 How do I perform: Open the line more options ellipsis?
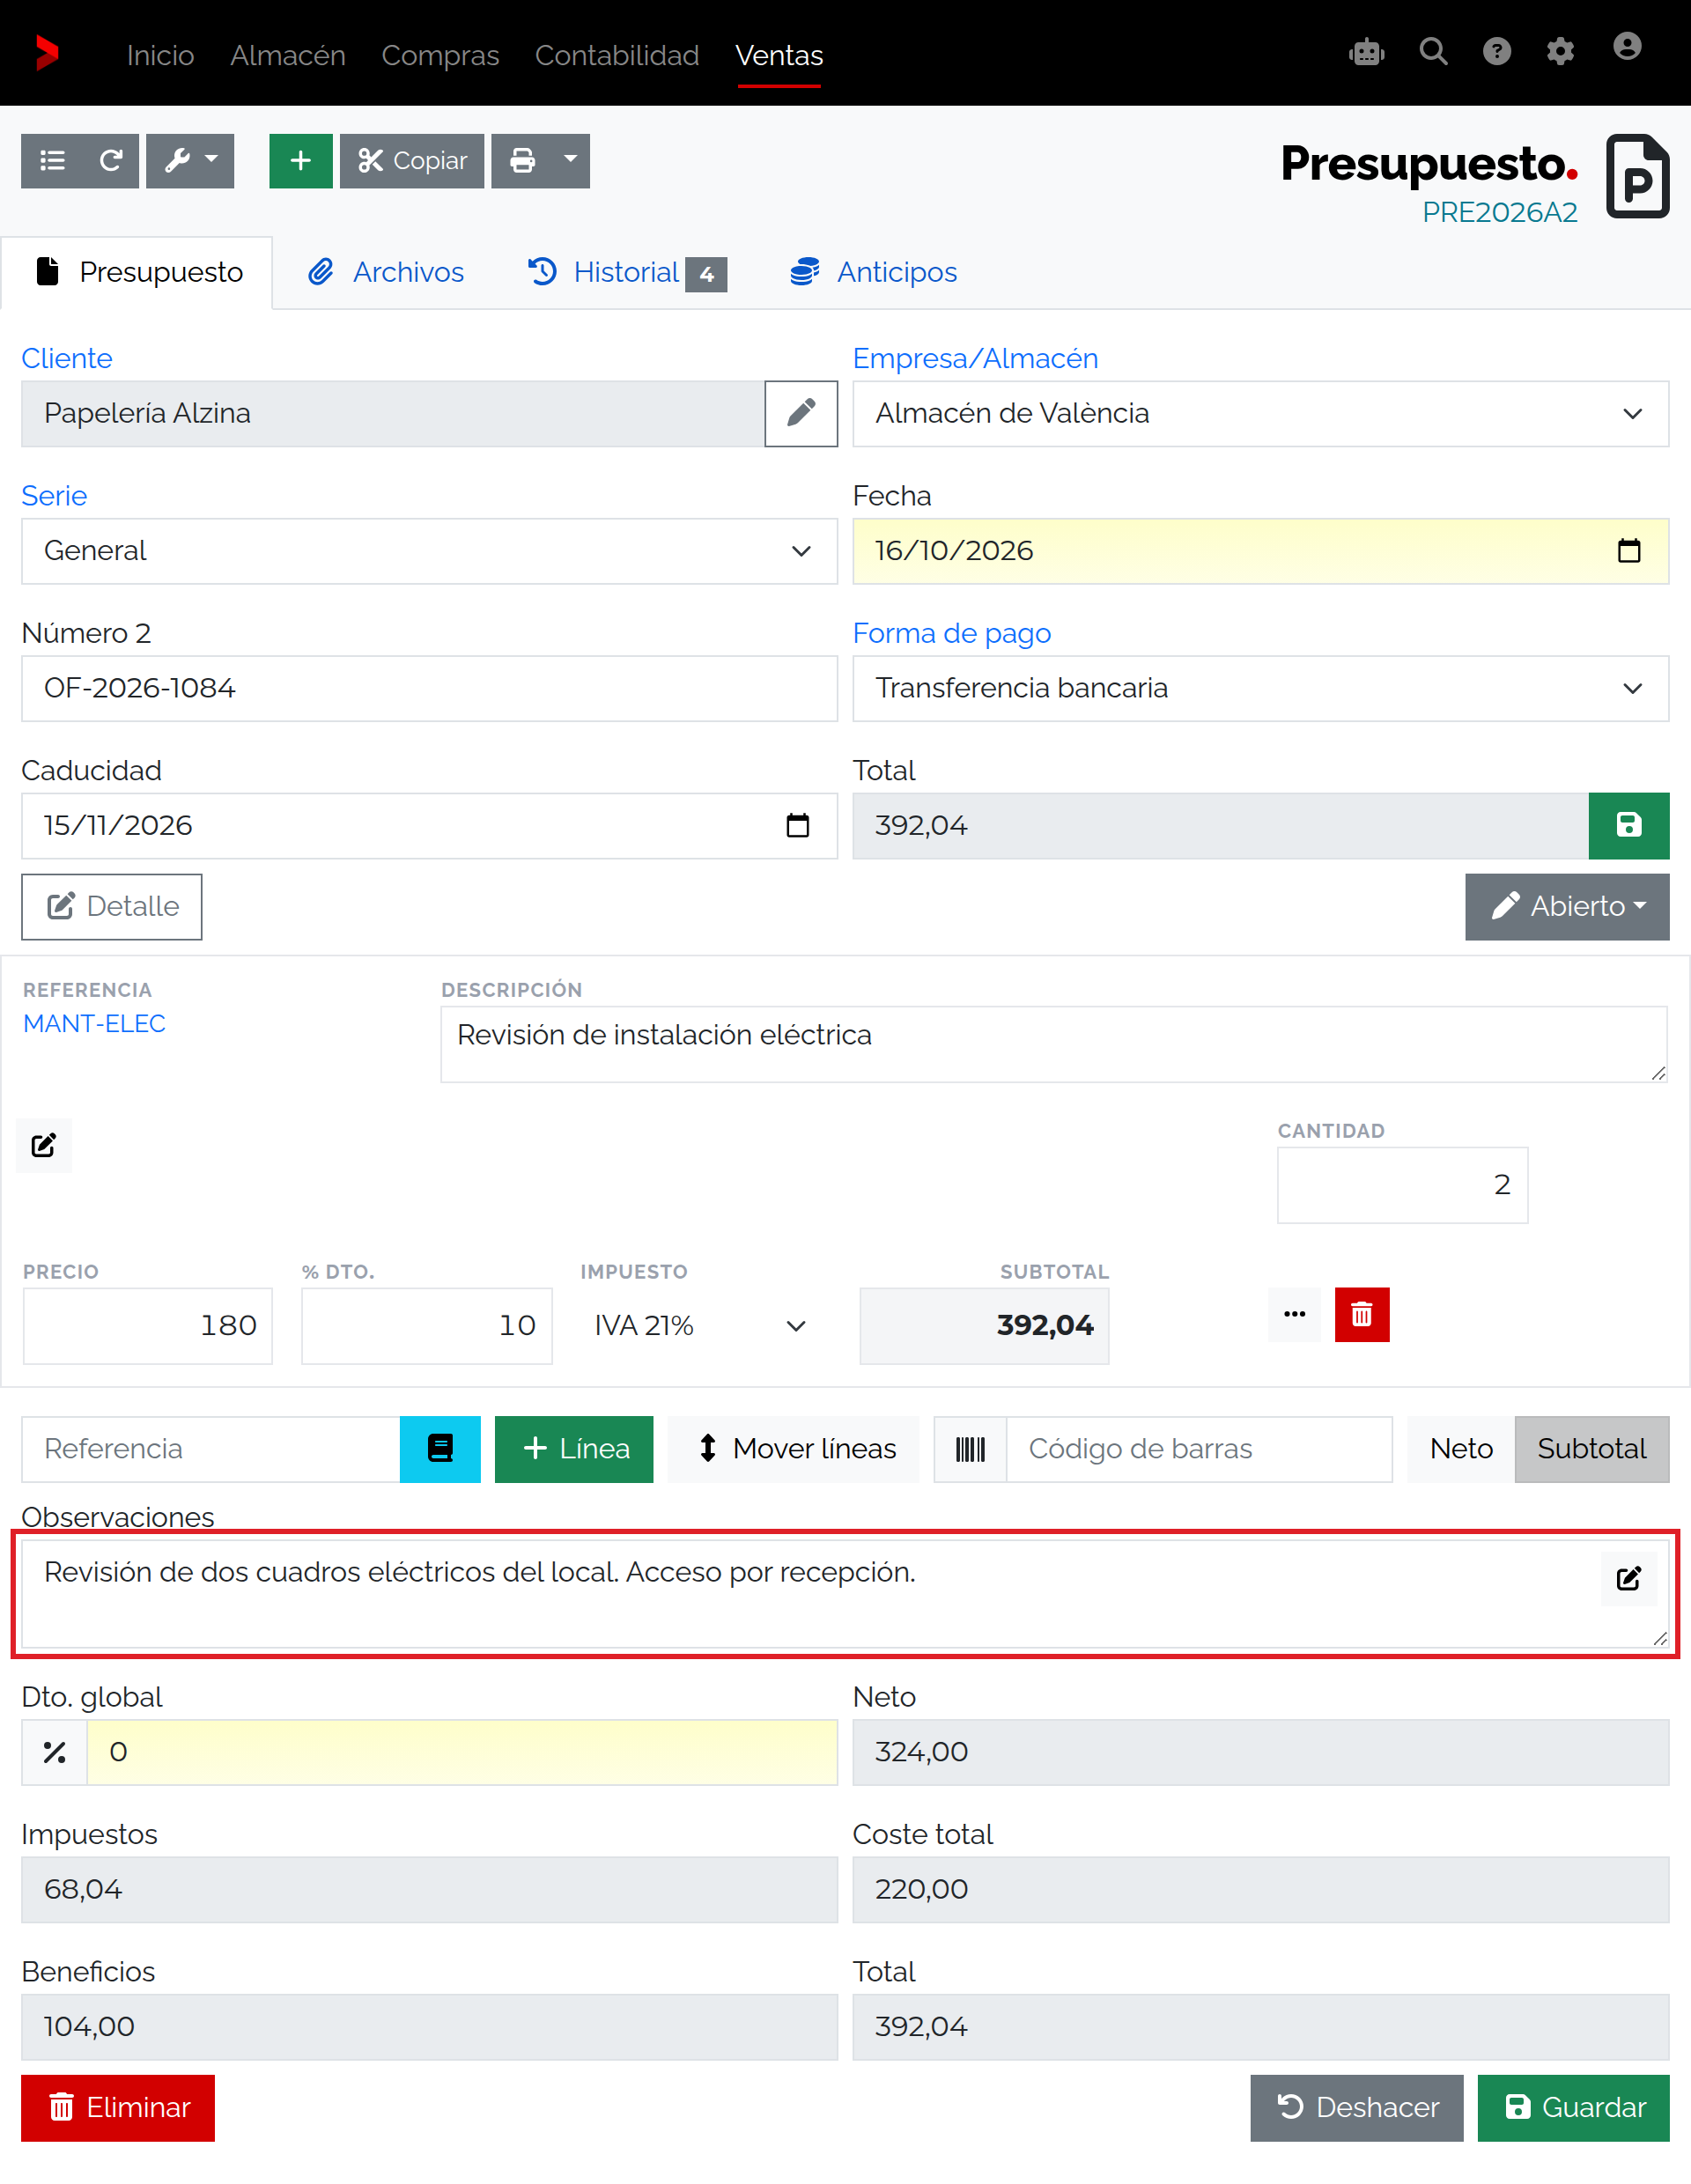1294,1314
